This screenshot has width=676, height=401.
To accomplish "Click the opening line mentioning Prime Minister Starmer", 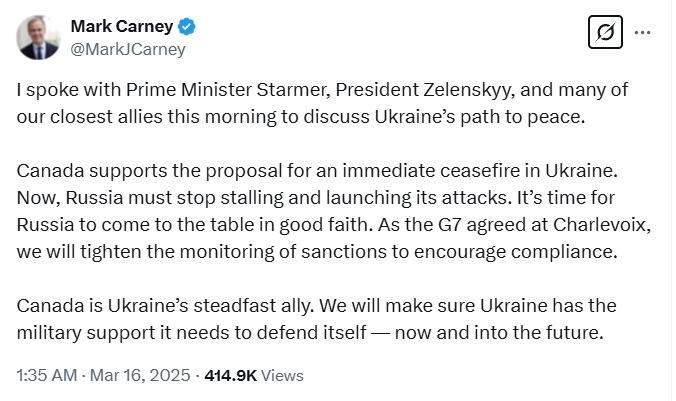I will point(322,90).
